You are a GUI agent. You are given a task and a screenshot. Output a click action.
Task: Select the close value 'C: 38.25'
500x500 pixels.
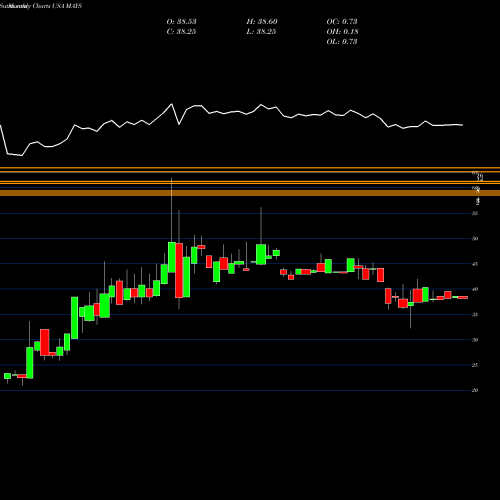tap(181, 32)
